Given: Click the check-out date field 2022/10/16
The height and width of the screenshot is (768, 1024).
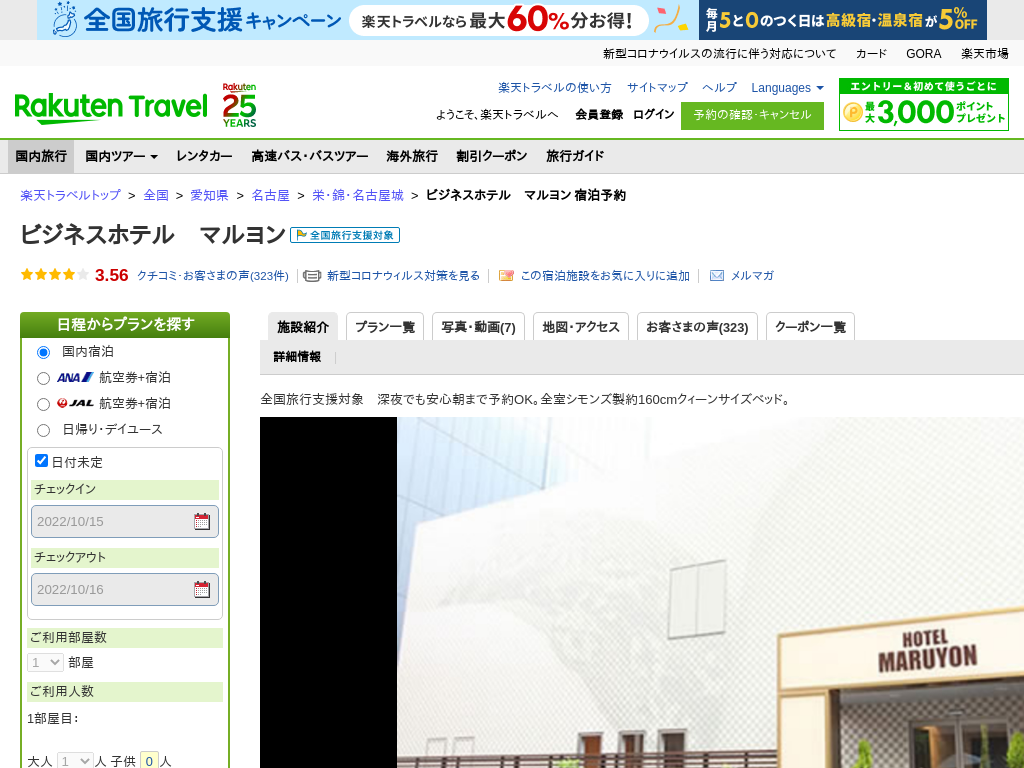Looking at the screenshot, I should coord(125,589).
